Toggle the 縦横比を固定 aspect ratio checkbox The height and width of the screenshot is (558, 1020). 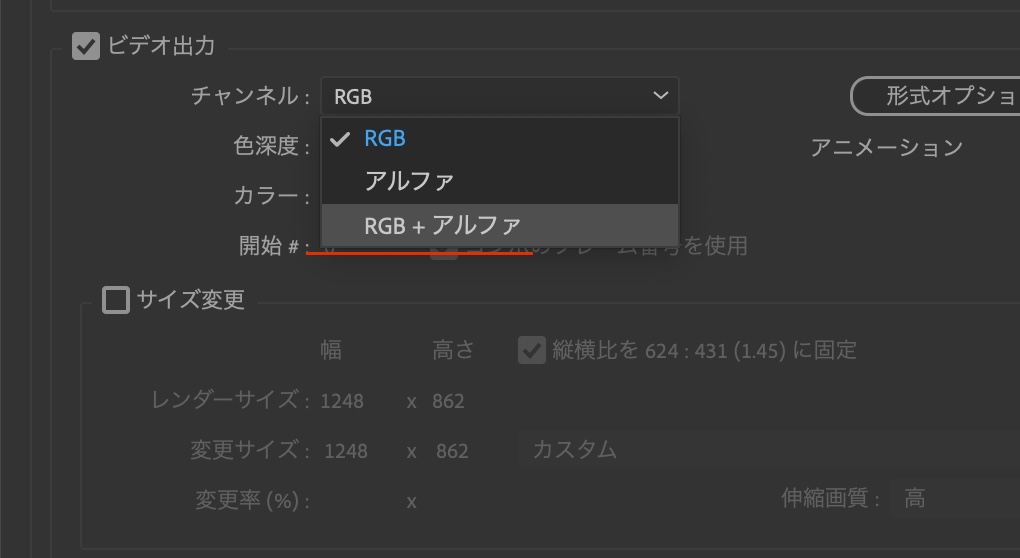click(532, 350)
